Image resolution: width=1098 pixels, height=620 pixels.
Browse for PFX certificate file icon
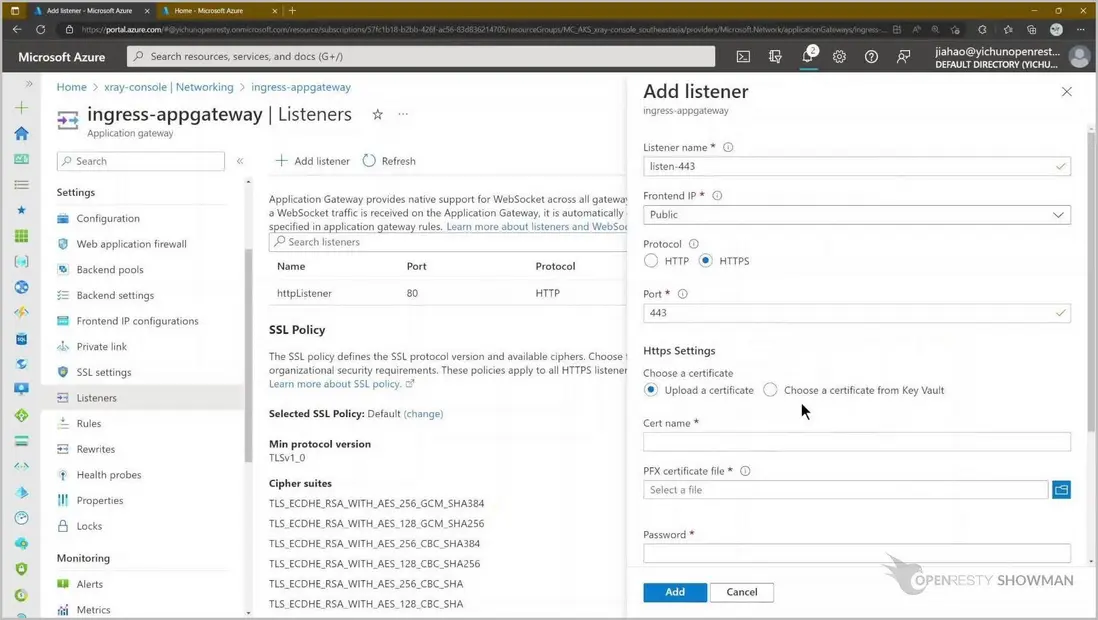(1061, 490)
